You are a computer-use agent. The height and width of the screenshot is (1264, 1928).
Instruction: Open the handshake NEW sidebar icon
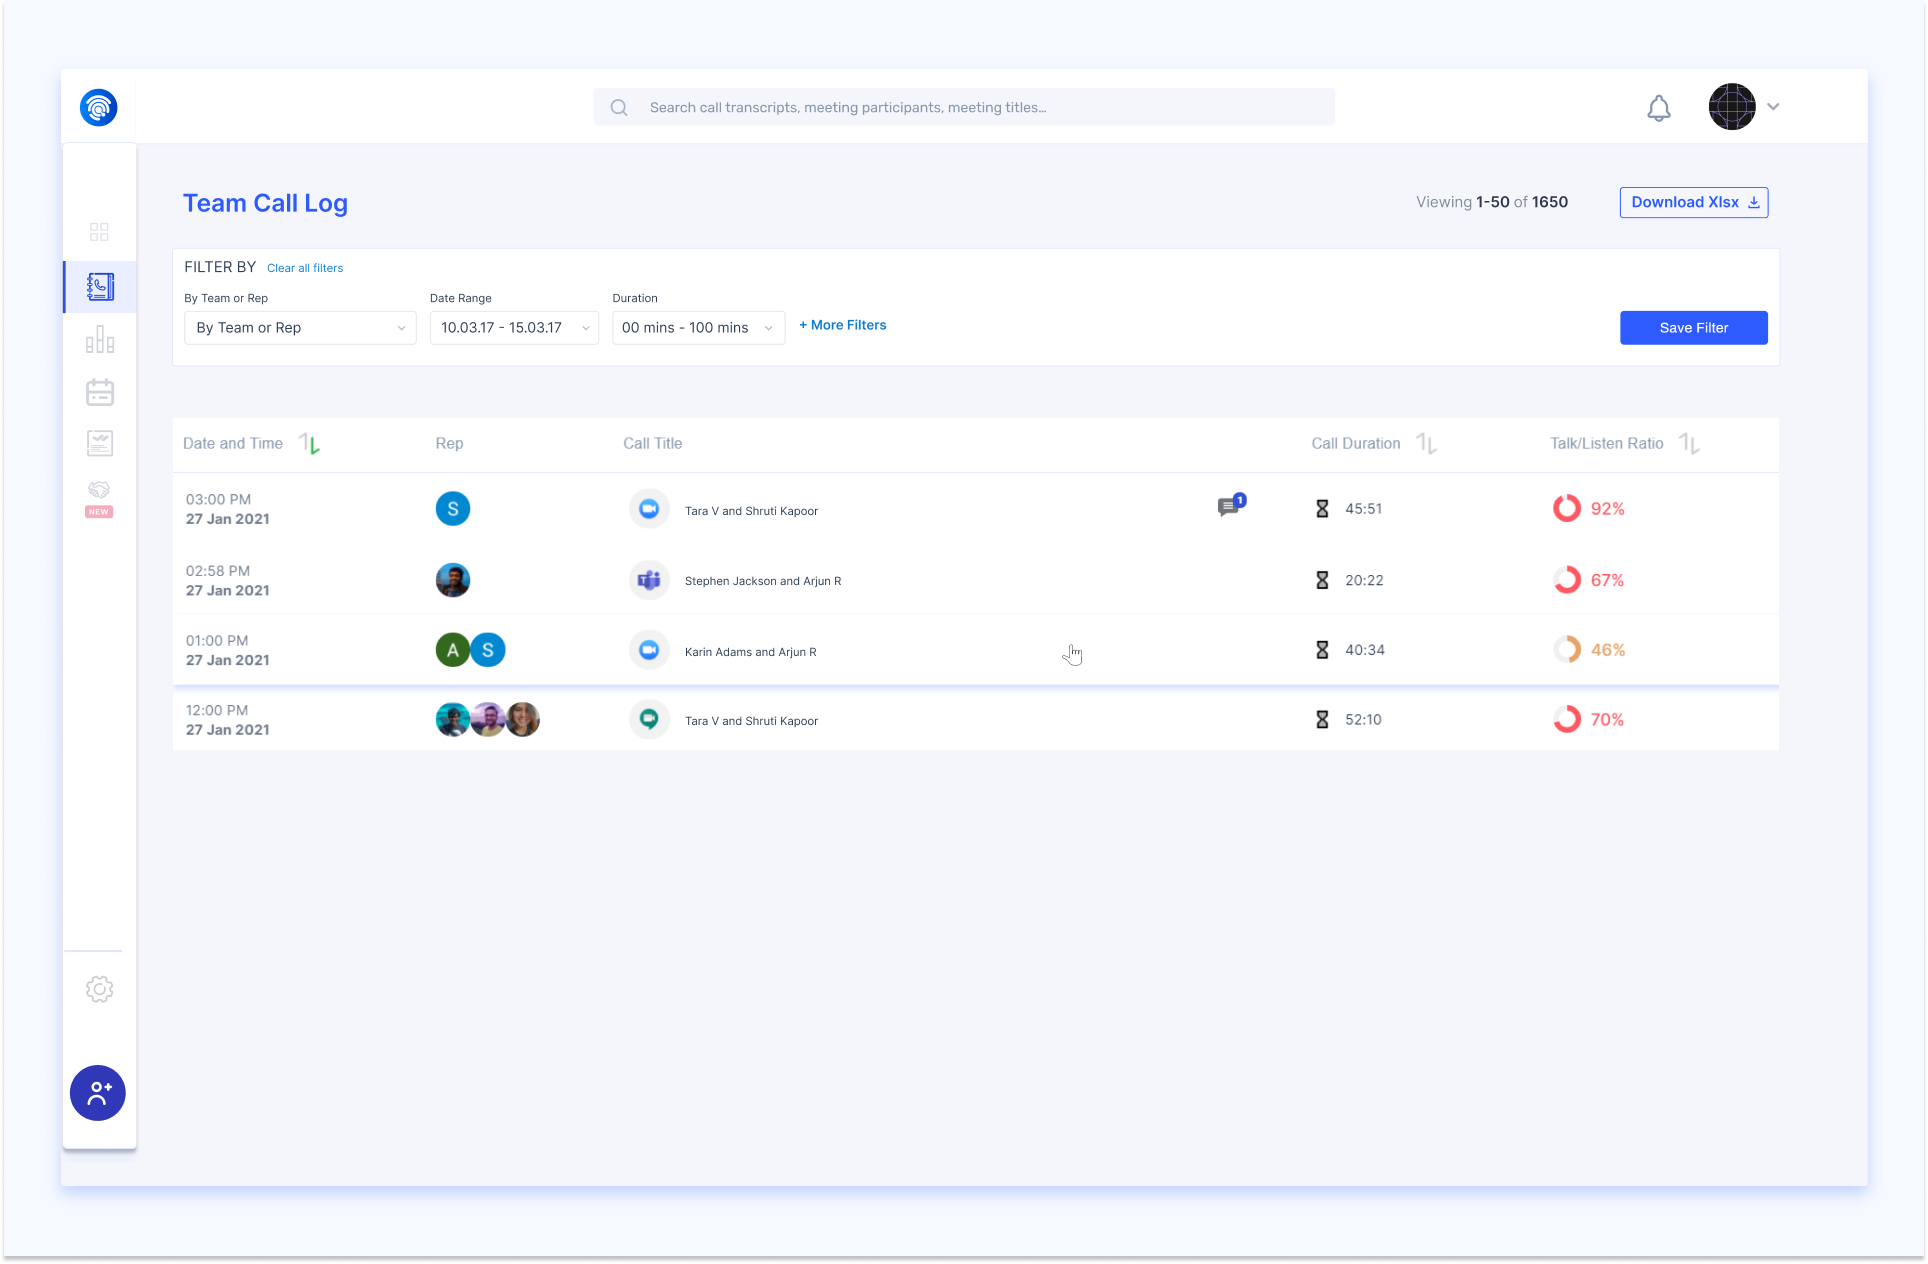(99, 498)
